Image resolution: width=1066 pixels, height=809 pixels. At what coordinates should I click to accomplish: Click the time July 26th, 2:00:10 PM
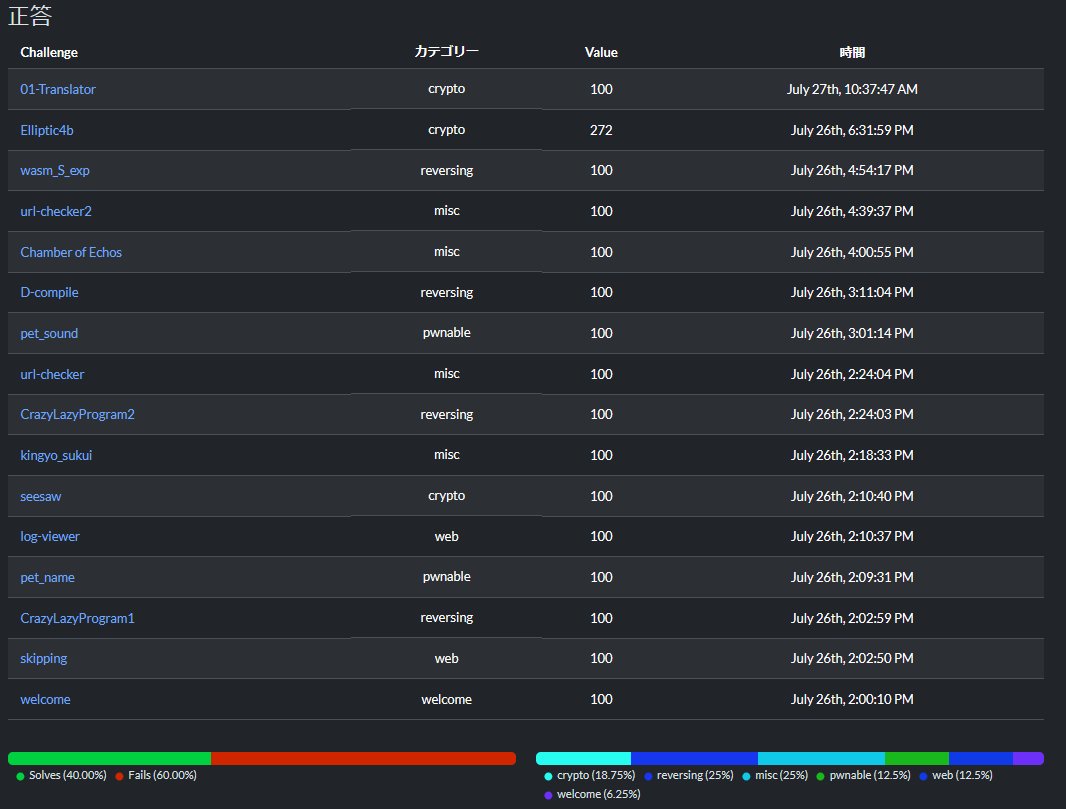tap(852, 700)
